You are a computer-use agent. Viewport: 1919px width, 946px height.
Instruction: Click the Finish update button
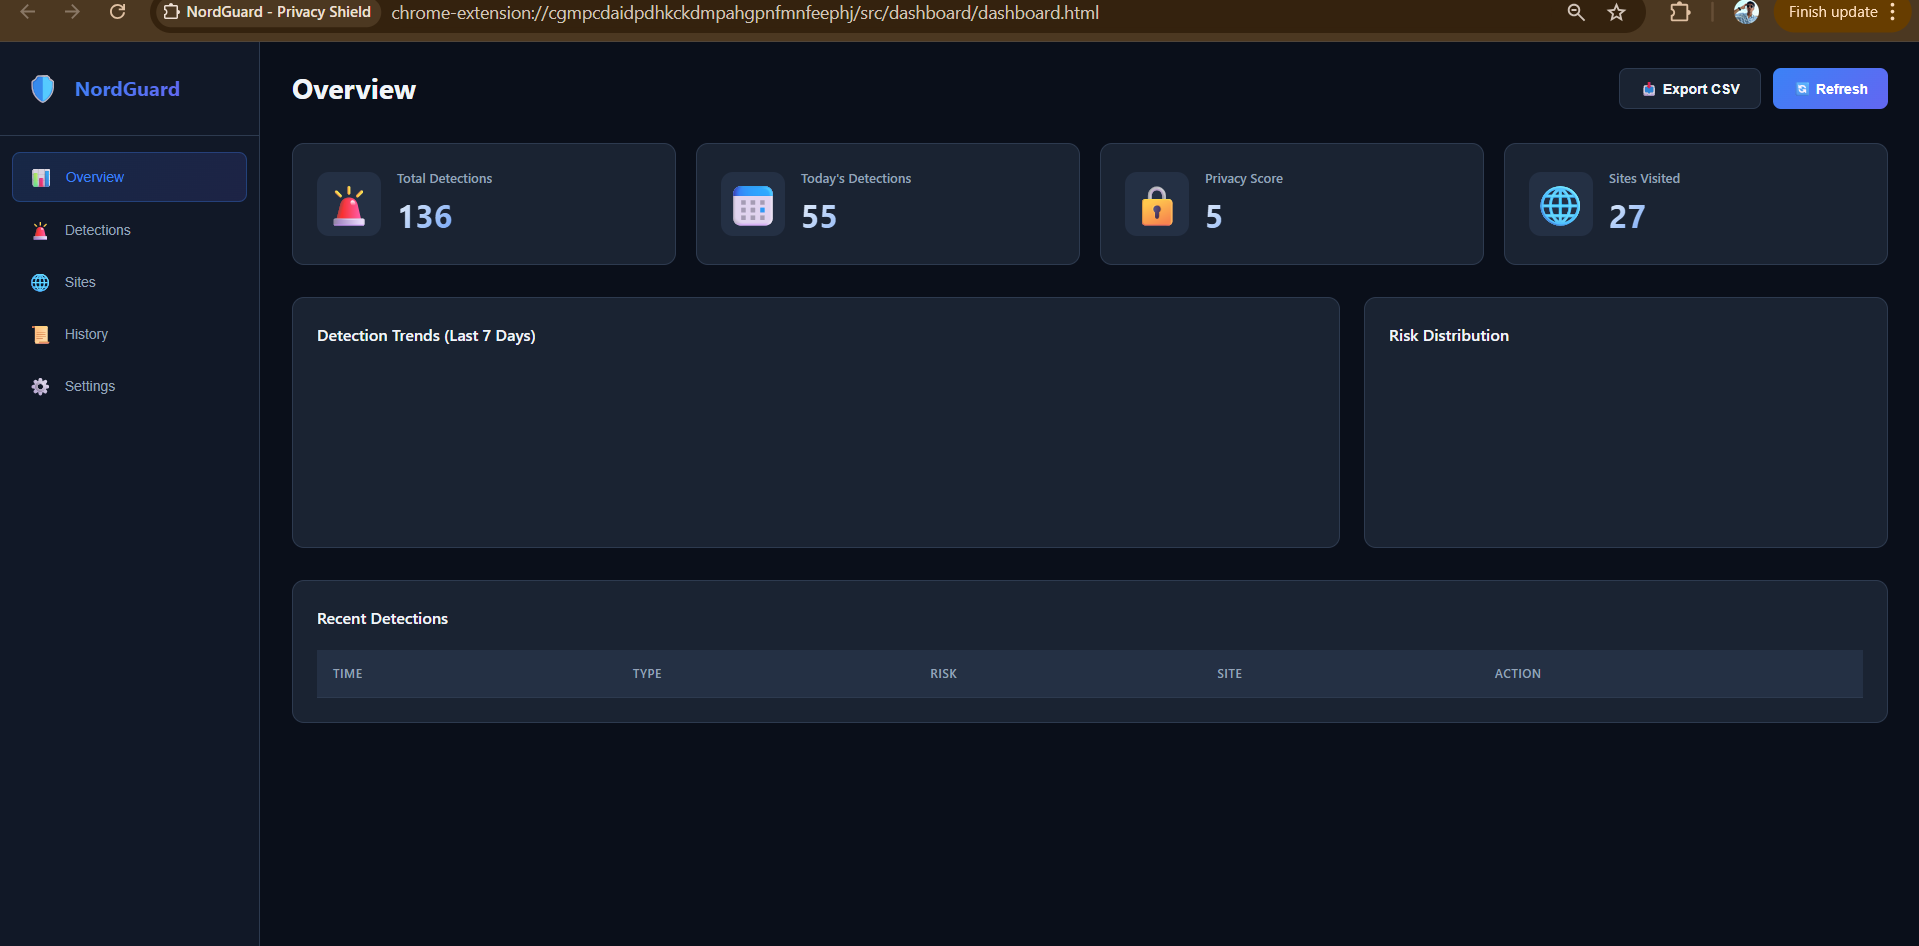tap(1832, 12)
